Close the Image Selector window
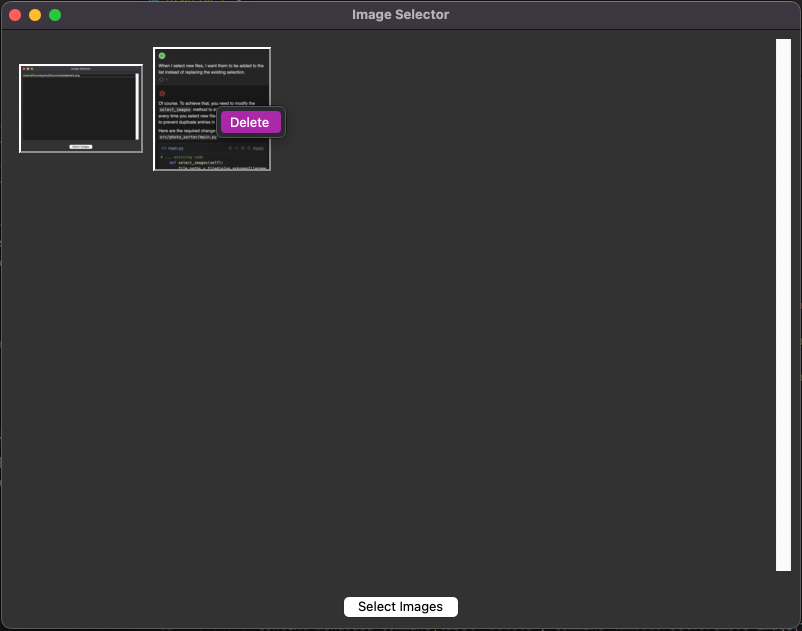This screenshot has height=631, width=802. 15,15
